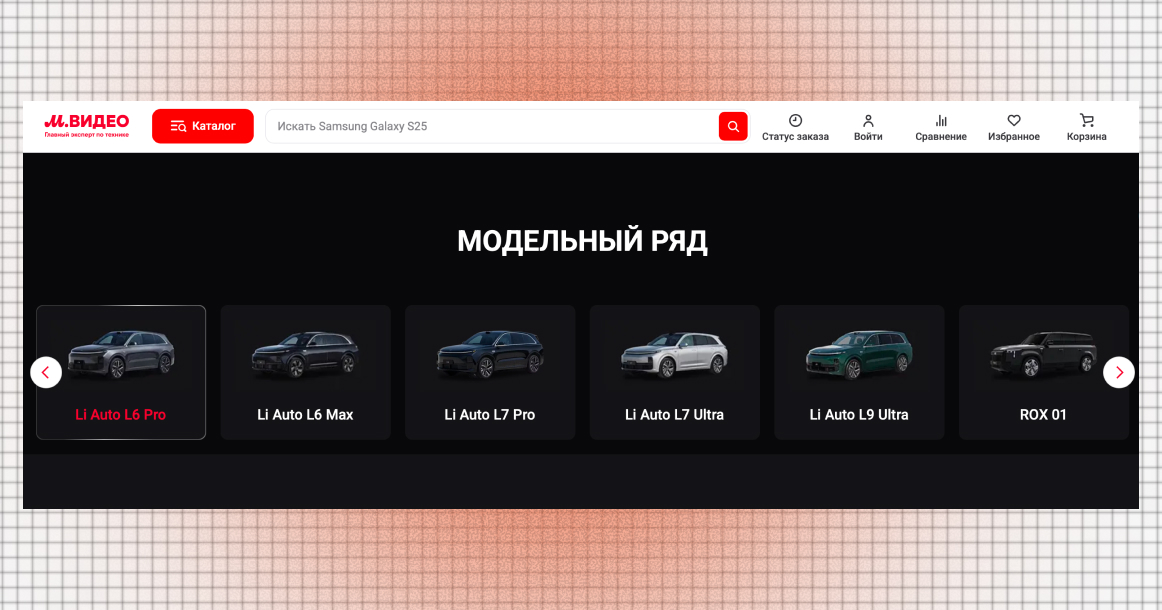Screen dimensions: 1162x610
Task: Select the Li Auto L9 Ultra label
Action: point(859,414)
